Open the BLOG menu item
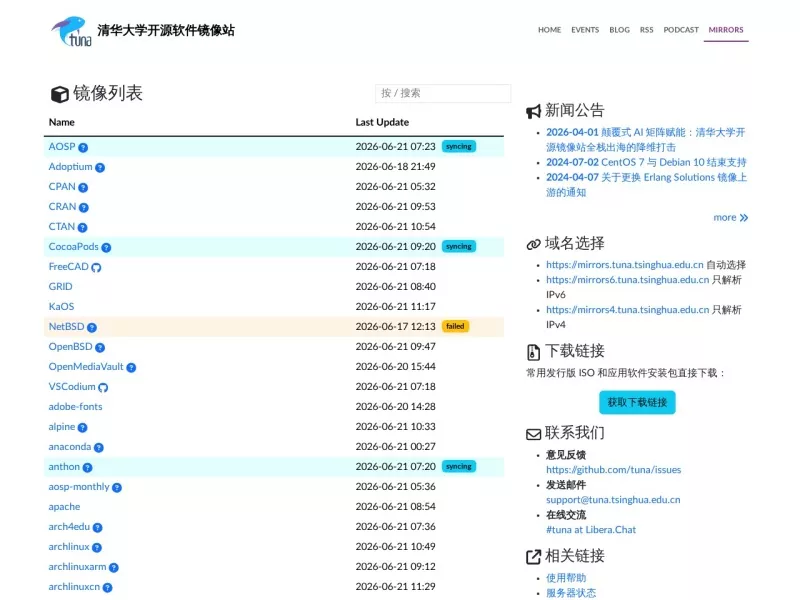This screenshot has width=800, height=600. (x=619, y=30)
